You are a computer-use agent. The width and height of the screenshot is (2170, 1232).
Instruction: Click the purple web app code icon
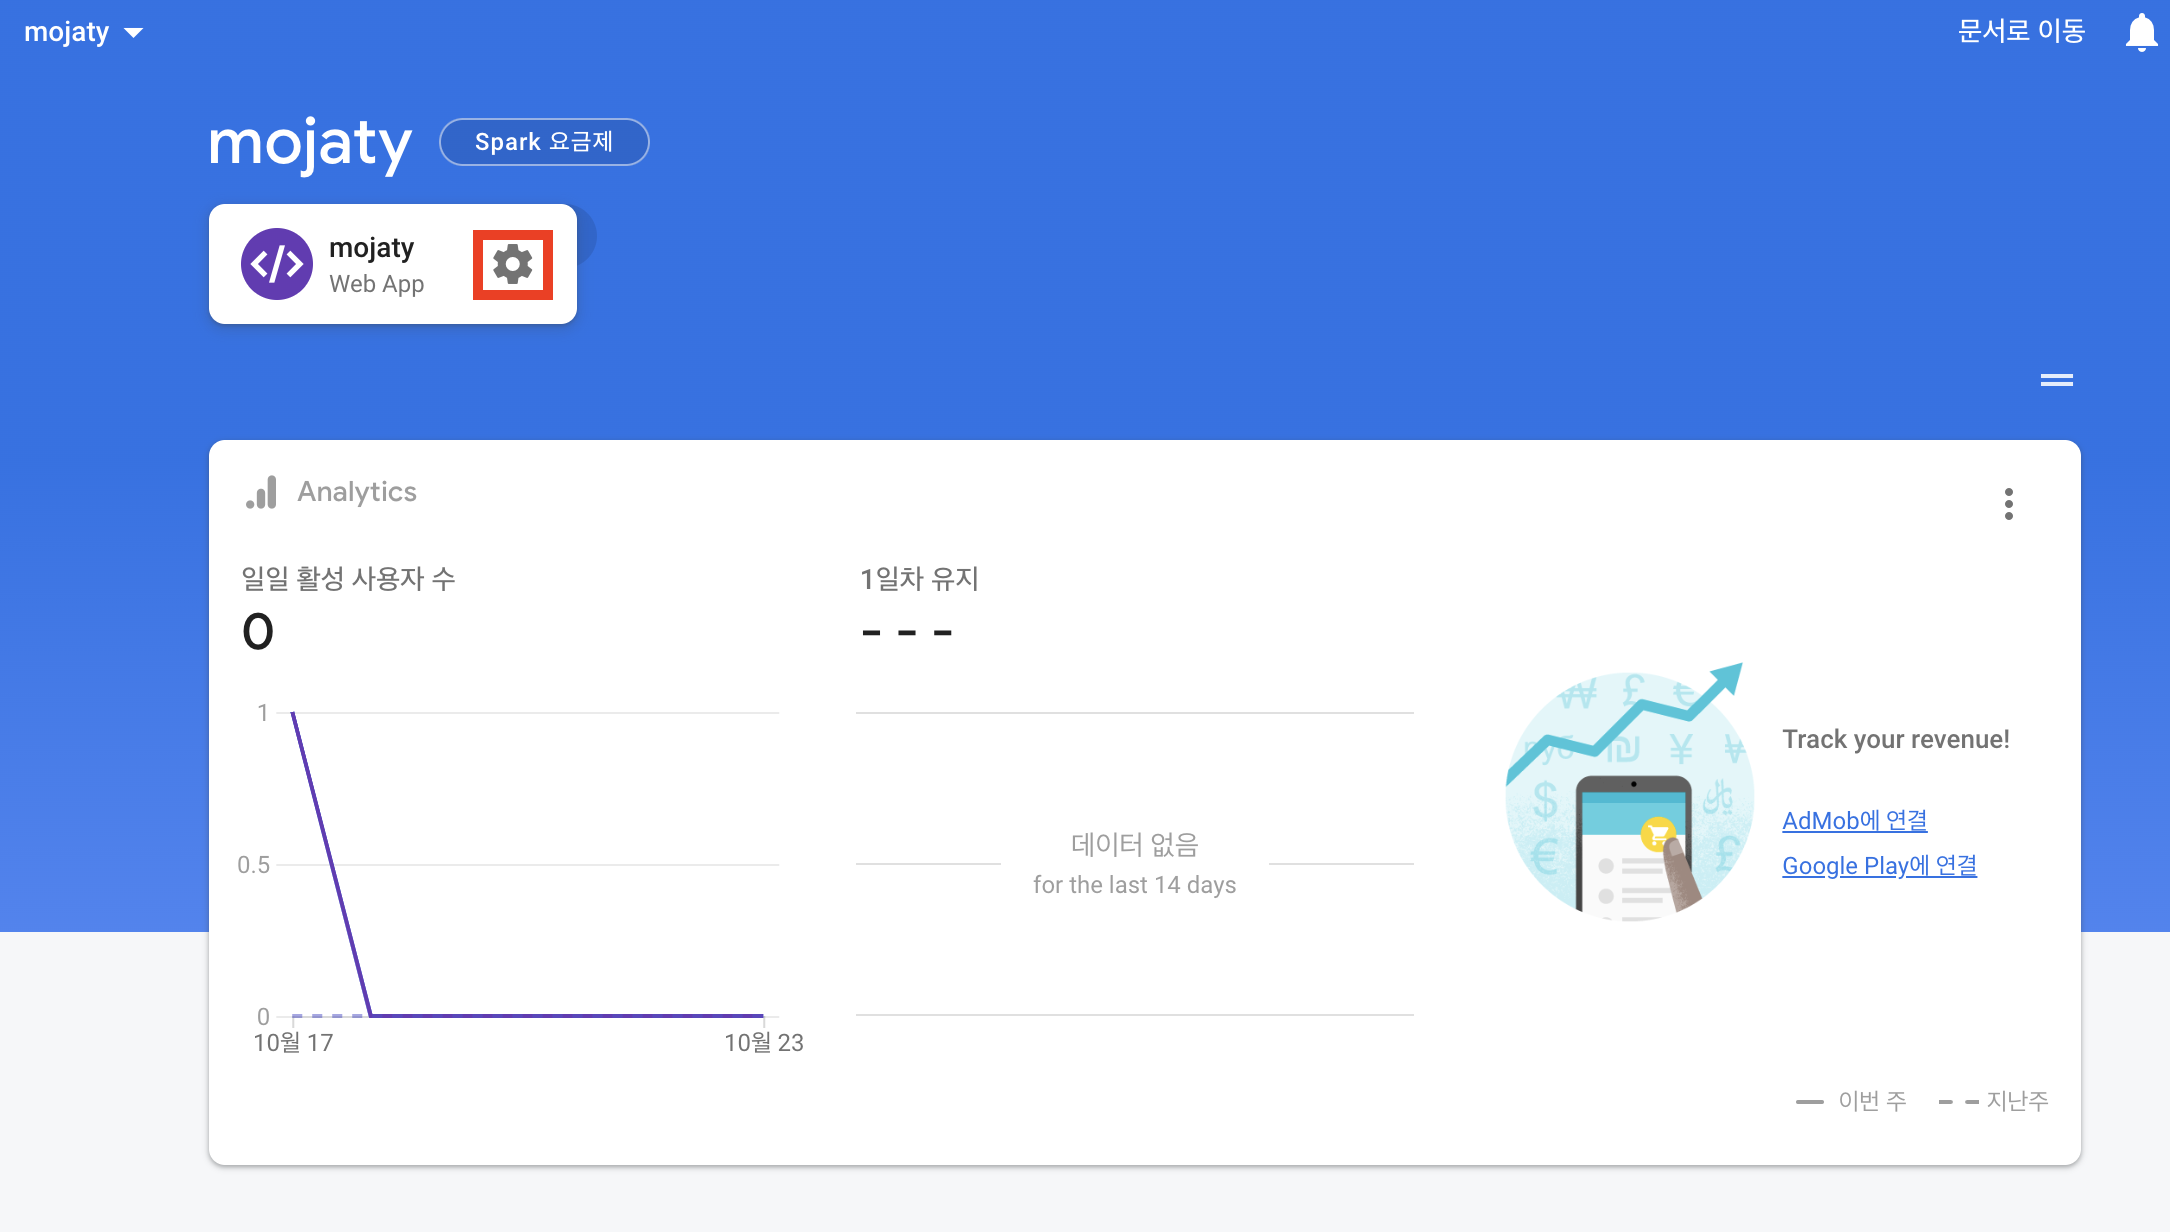tap(277, 264)
